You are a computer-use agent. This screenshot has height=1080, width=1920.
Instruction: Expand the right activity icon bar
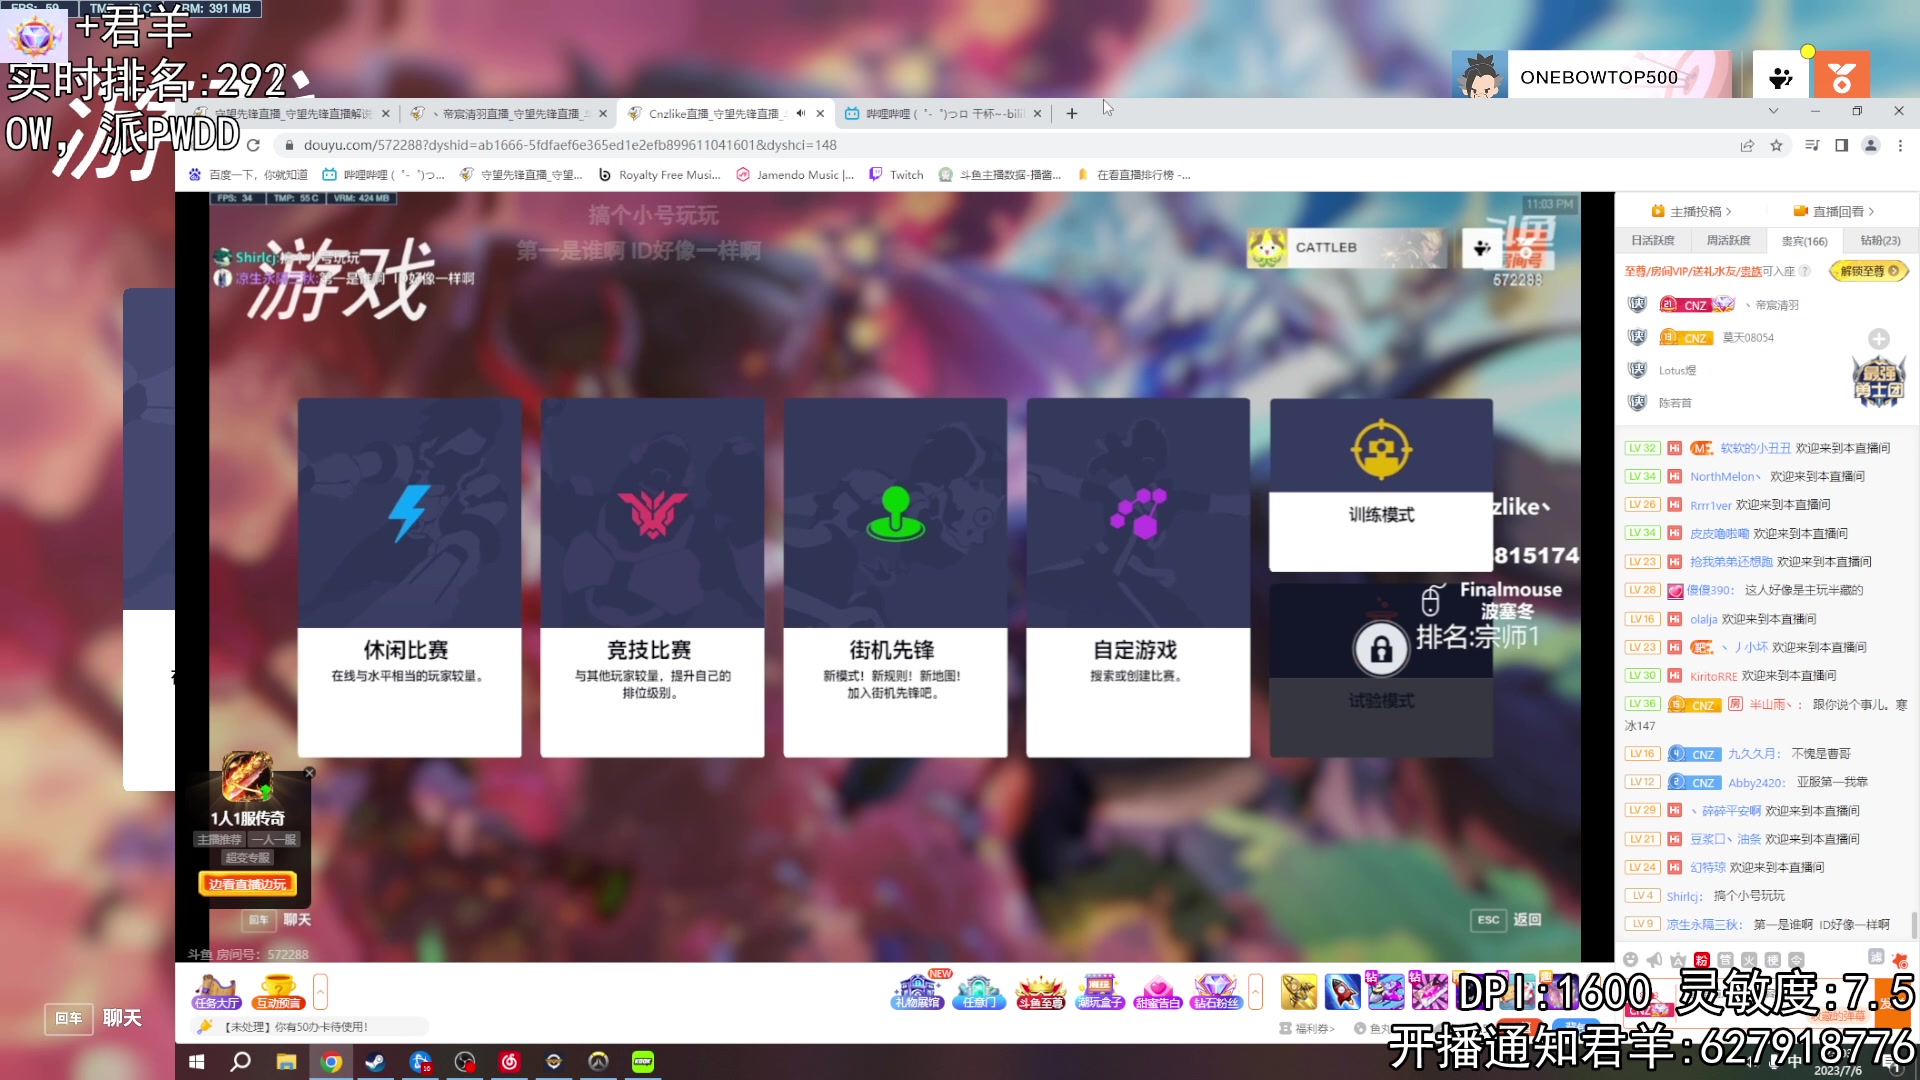click(x=1256, y=991)
